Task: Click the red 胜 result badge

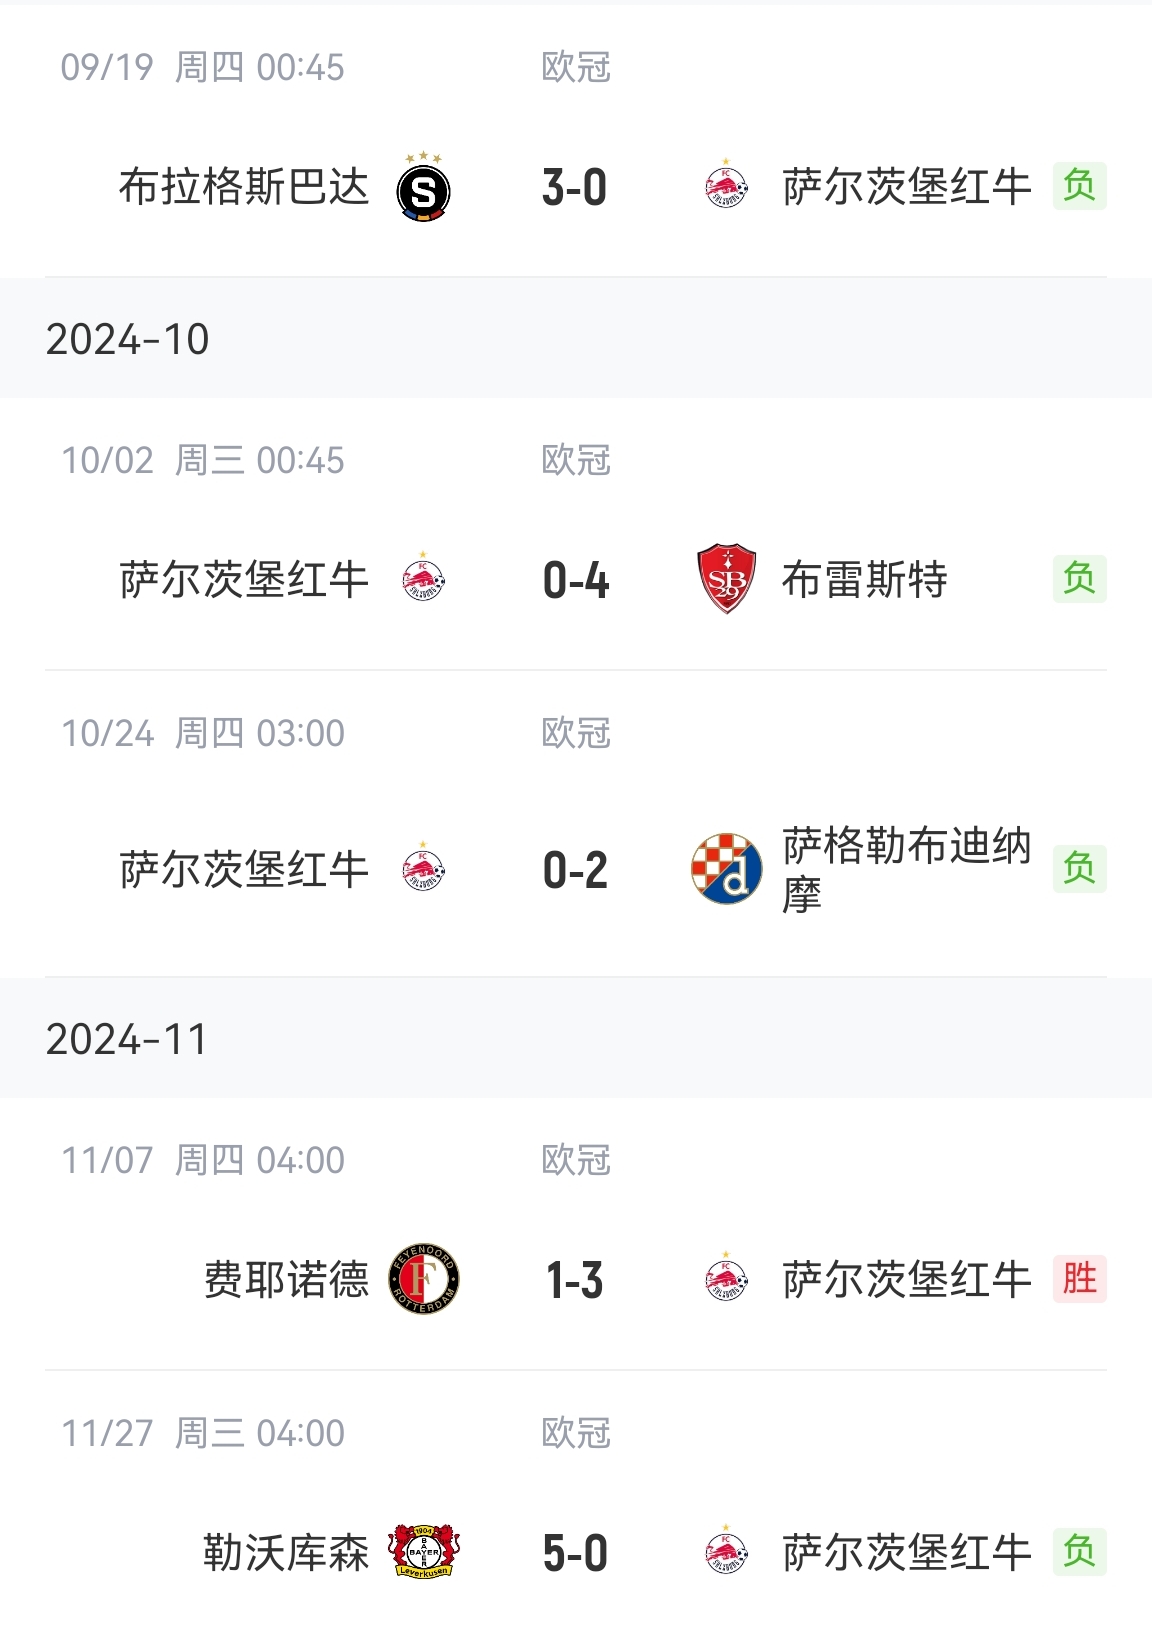Action: point(1079,1279)
